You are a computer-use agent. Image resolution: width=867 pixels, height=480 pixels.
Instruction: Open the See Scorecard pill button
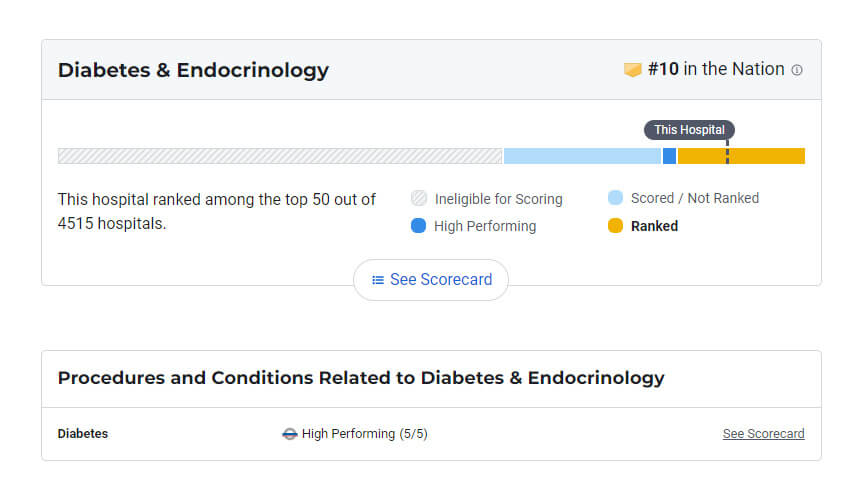click(x=431, y=280)
